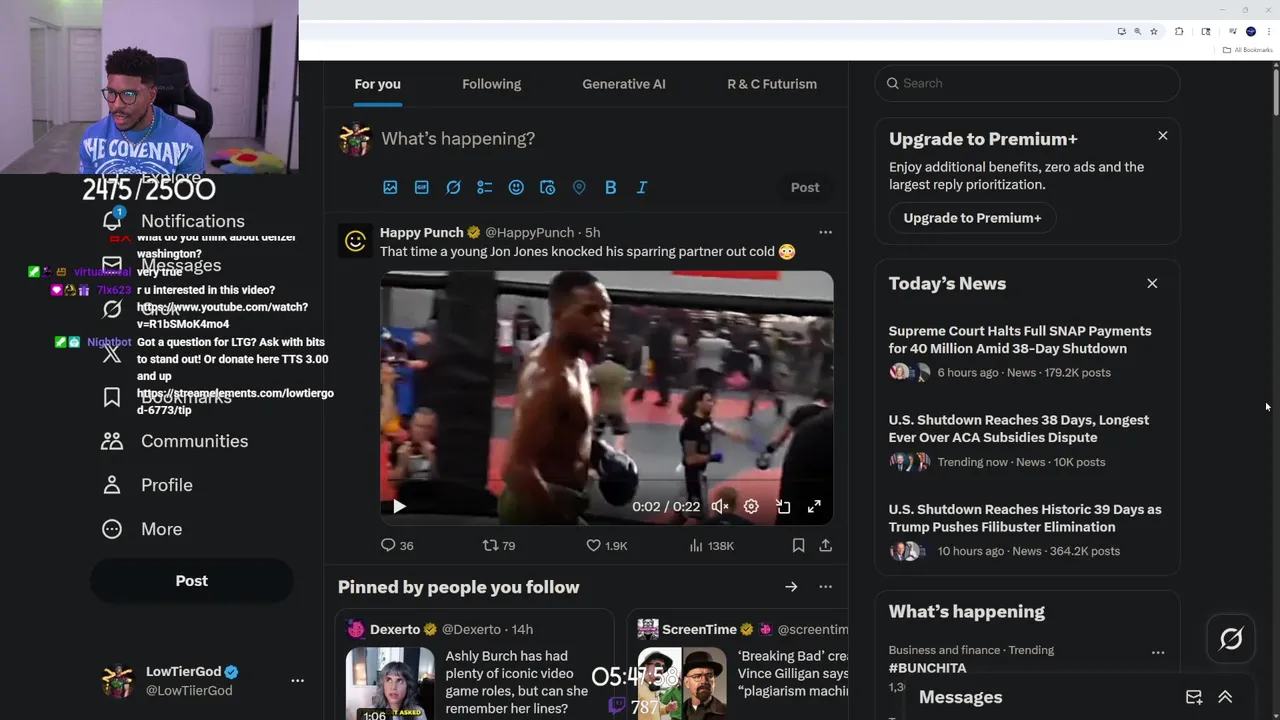
Task: Open Dexerto's Ashly Burch video thumbnail
Action: (390, 683)
